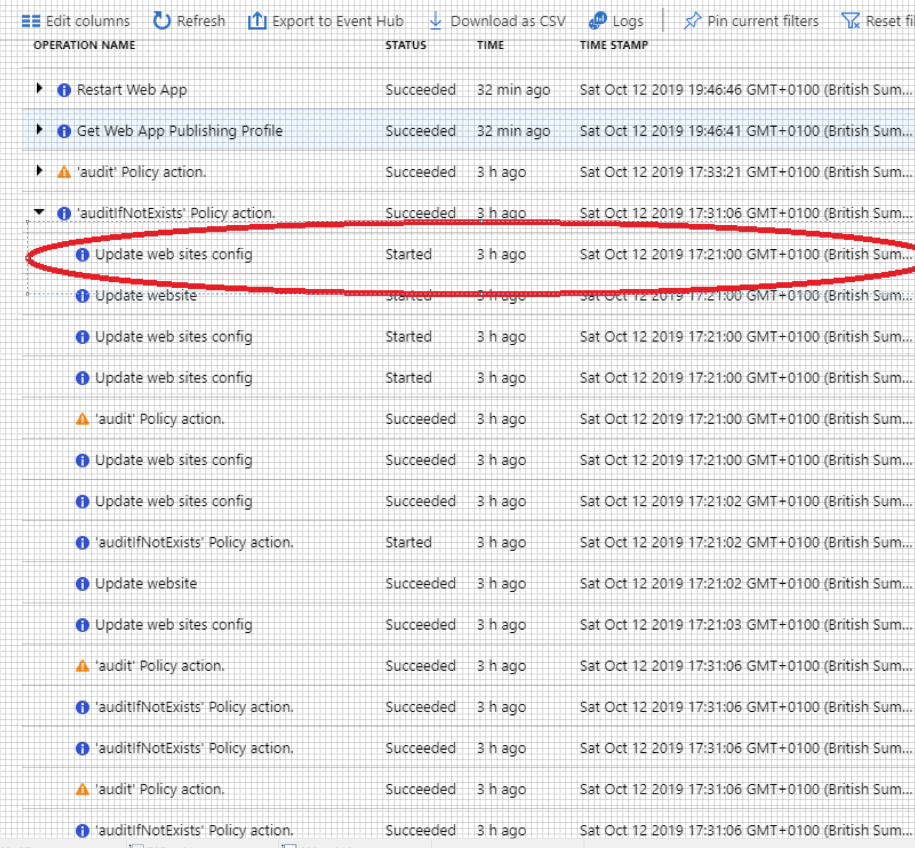Click the info icon beside Update website
Image resolution: width=915 pixels, height=848 pixels.
81,295
